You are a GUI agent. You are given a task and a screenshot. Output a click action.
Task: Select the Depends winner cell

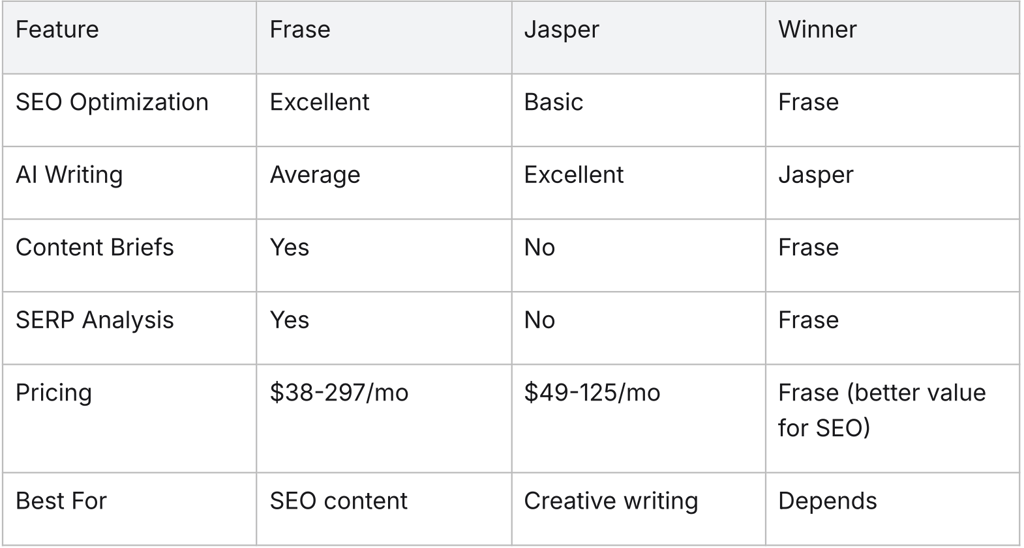[x=827, y=501]
